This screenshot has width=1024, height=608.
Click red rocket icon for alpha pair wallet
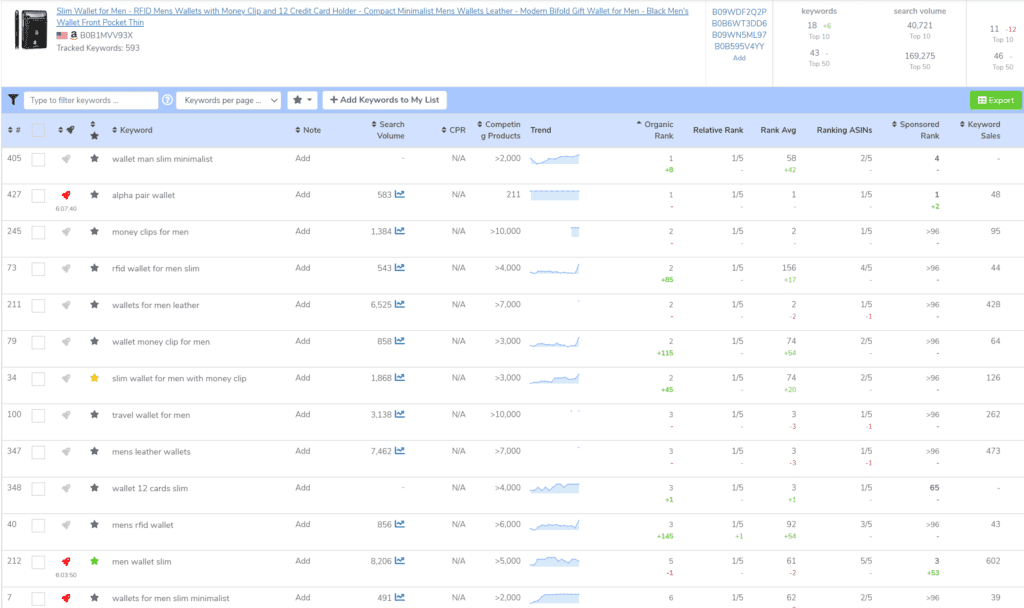[x=66, y=195]
